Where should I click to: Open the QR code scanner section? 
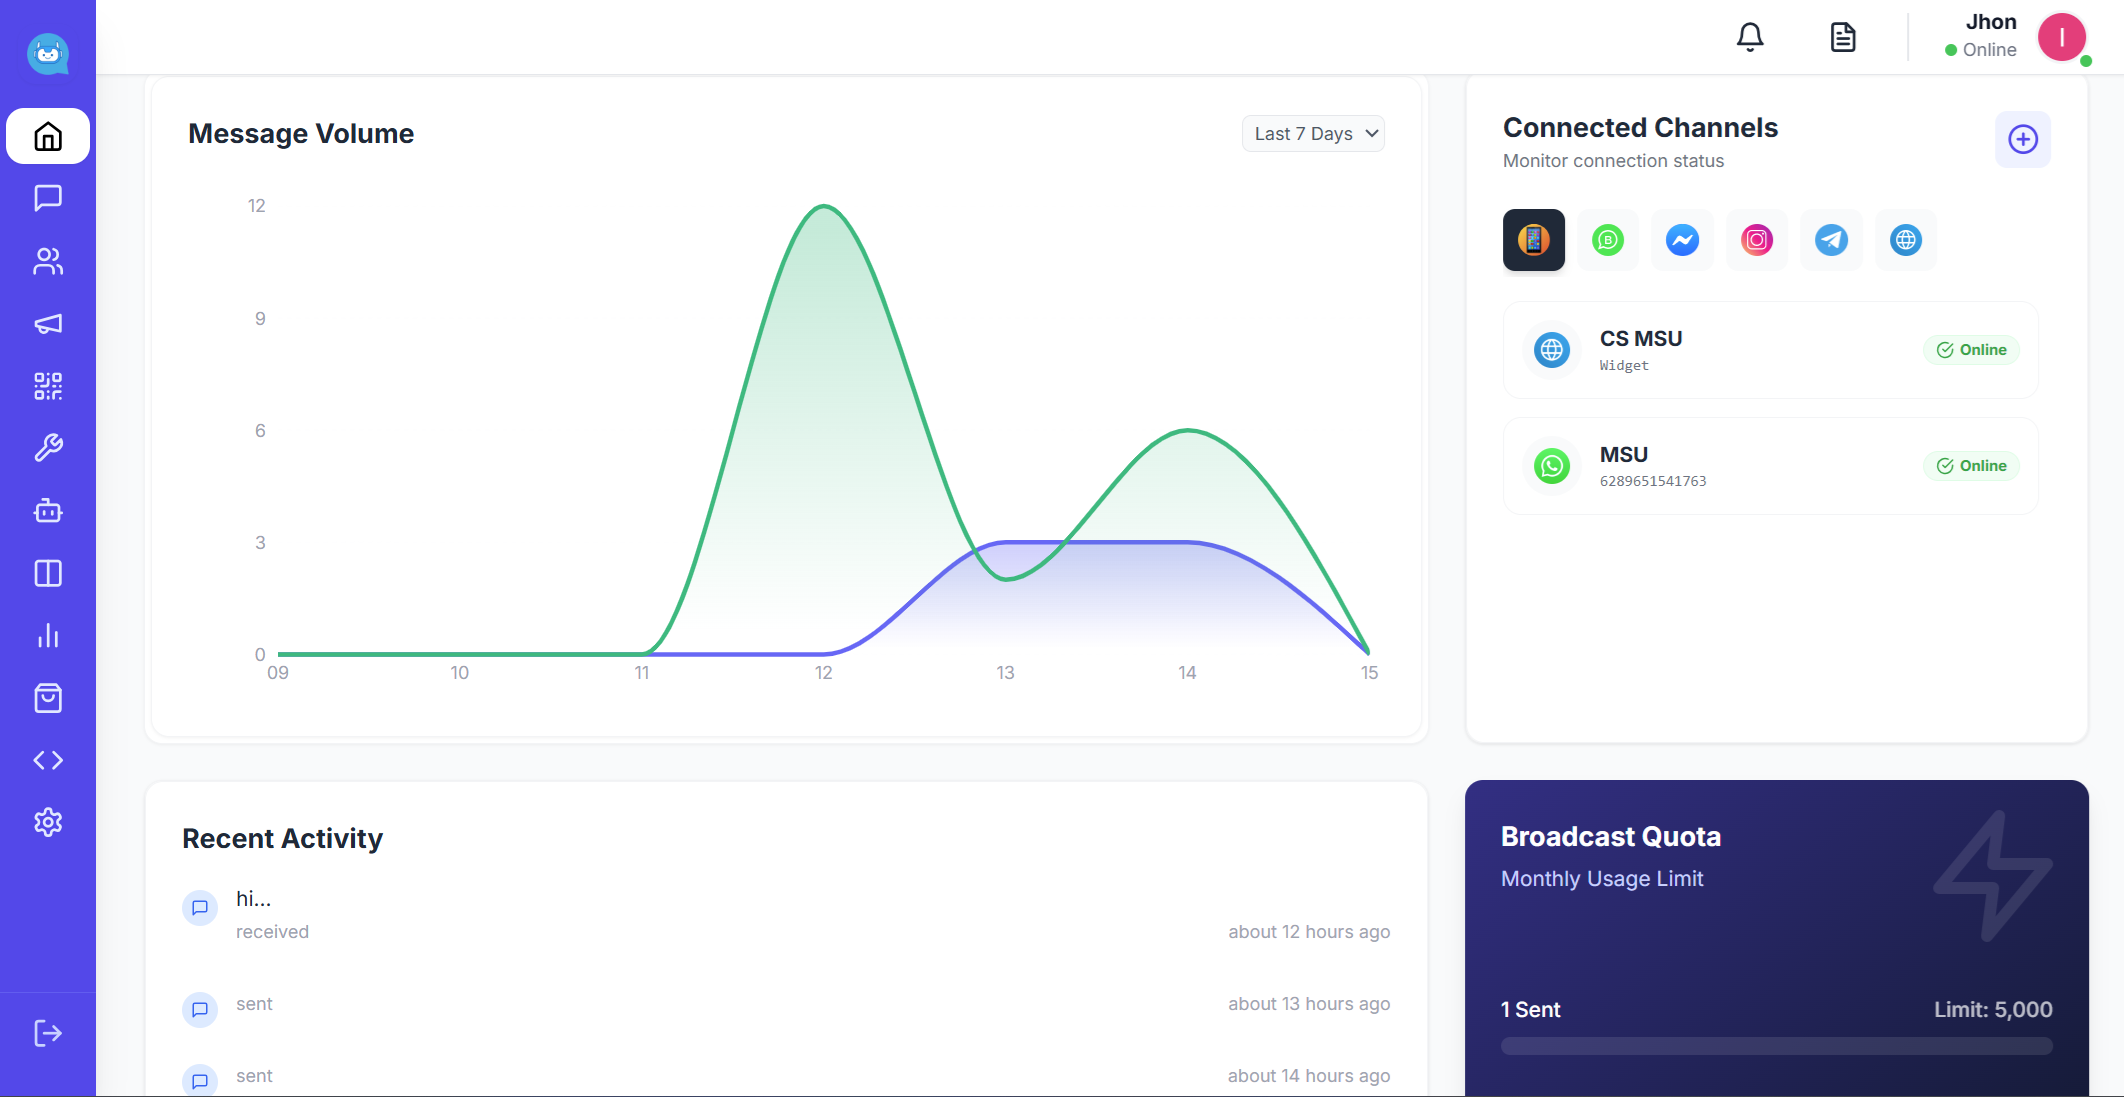click(x=48, y=386)
